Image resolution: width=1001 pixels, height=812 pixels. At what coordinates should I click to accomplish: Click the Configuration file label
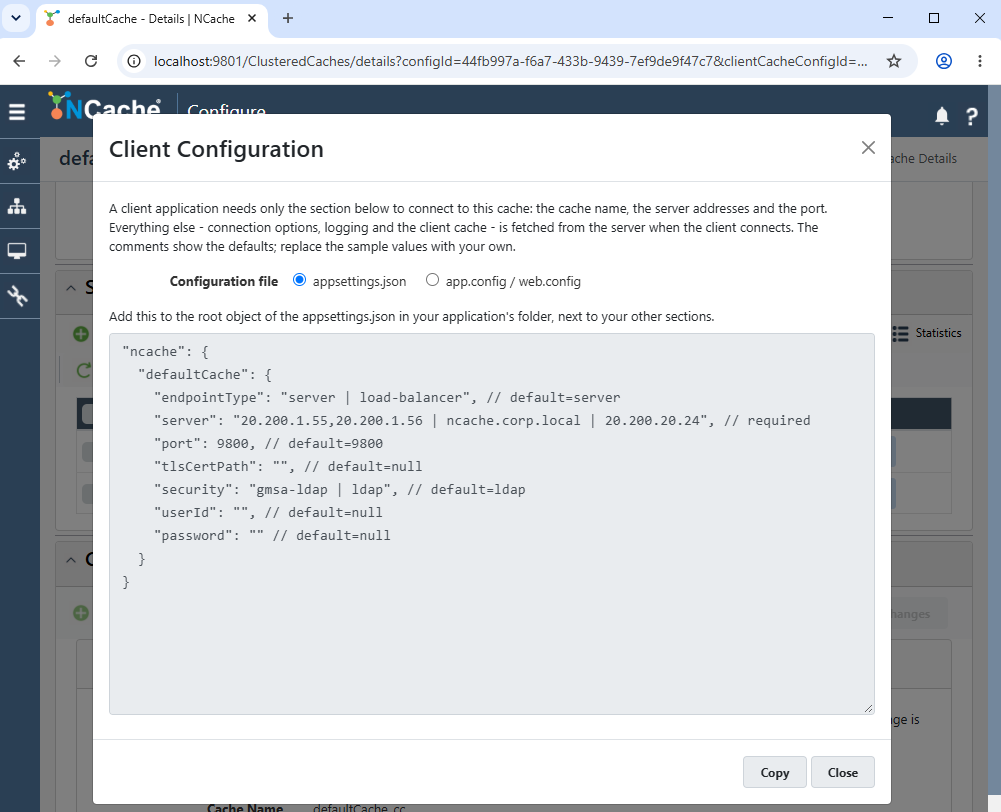(x=223, y=282)
